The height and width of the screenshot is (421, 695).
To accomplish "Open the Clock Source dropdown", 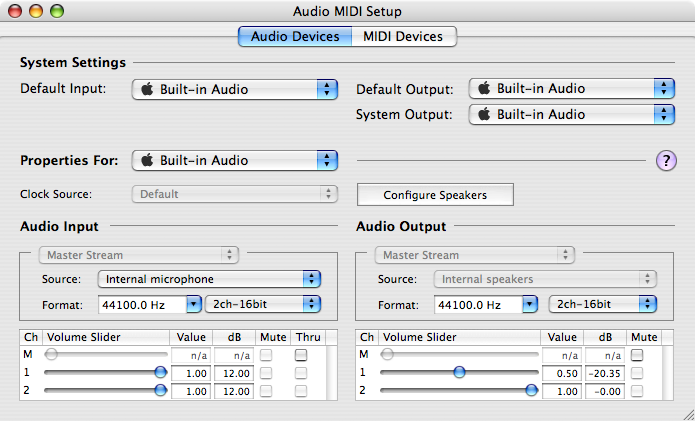I will pyautogui.click(x=235, y=194).
